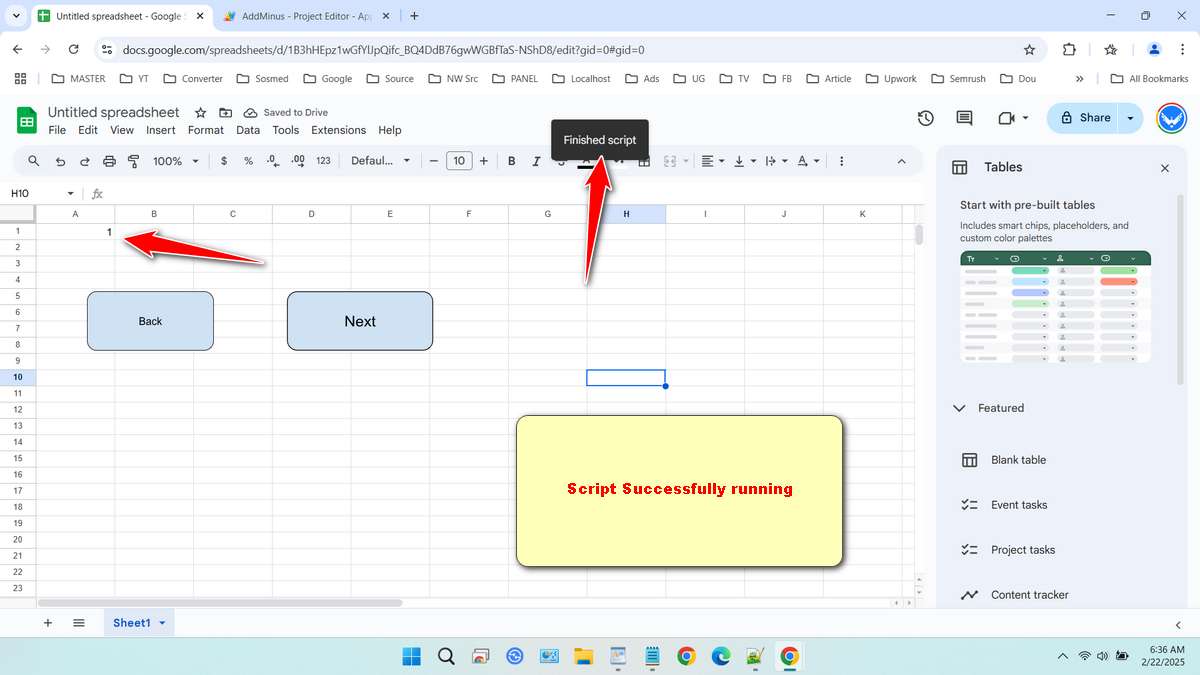Open version history
Screen dimensions: 1200x675
[925, 118]
